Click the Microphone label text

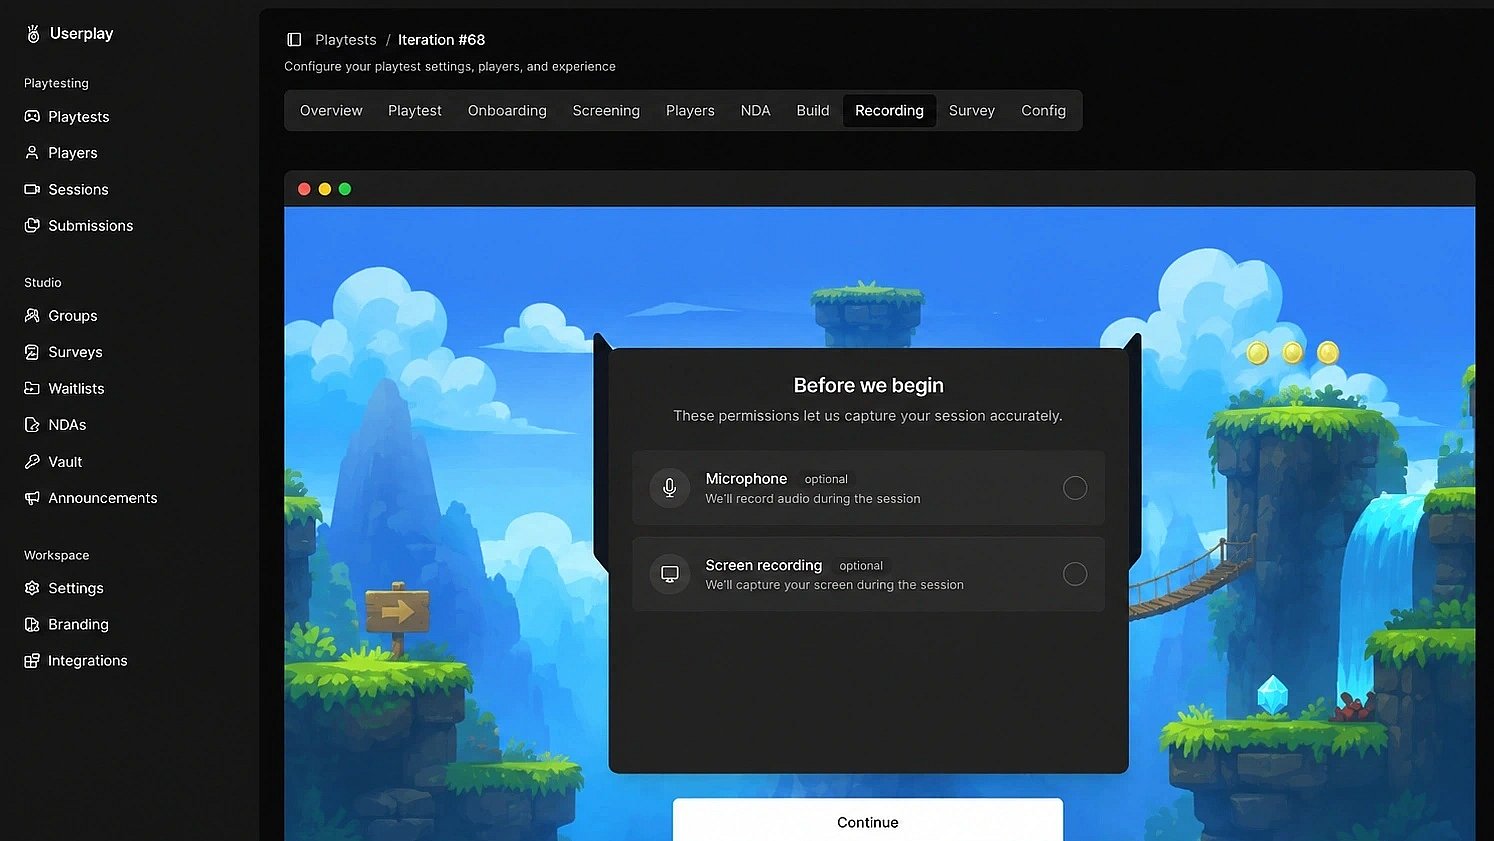746,479
